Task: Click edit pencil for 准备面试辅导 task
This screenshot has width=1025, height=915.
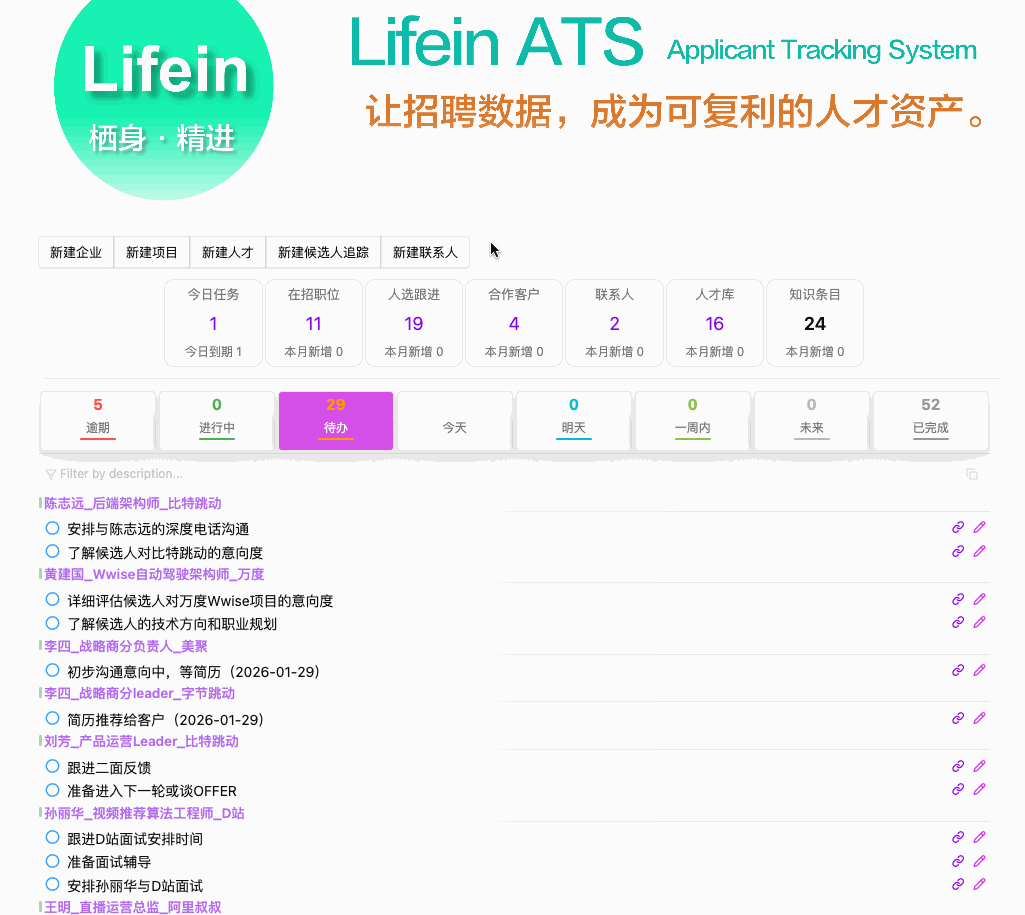Action: (980, 861)
